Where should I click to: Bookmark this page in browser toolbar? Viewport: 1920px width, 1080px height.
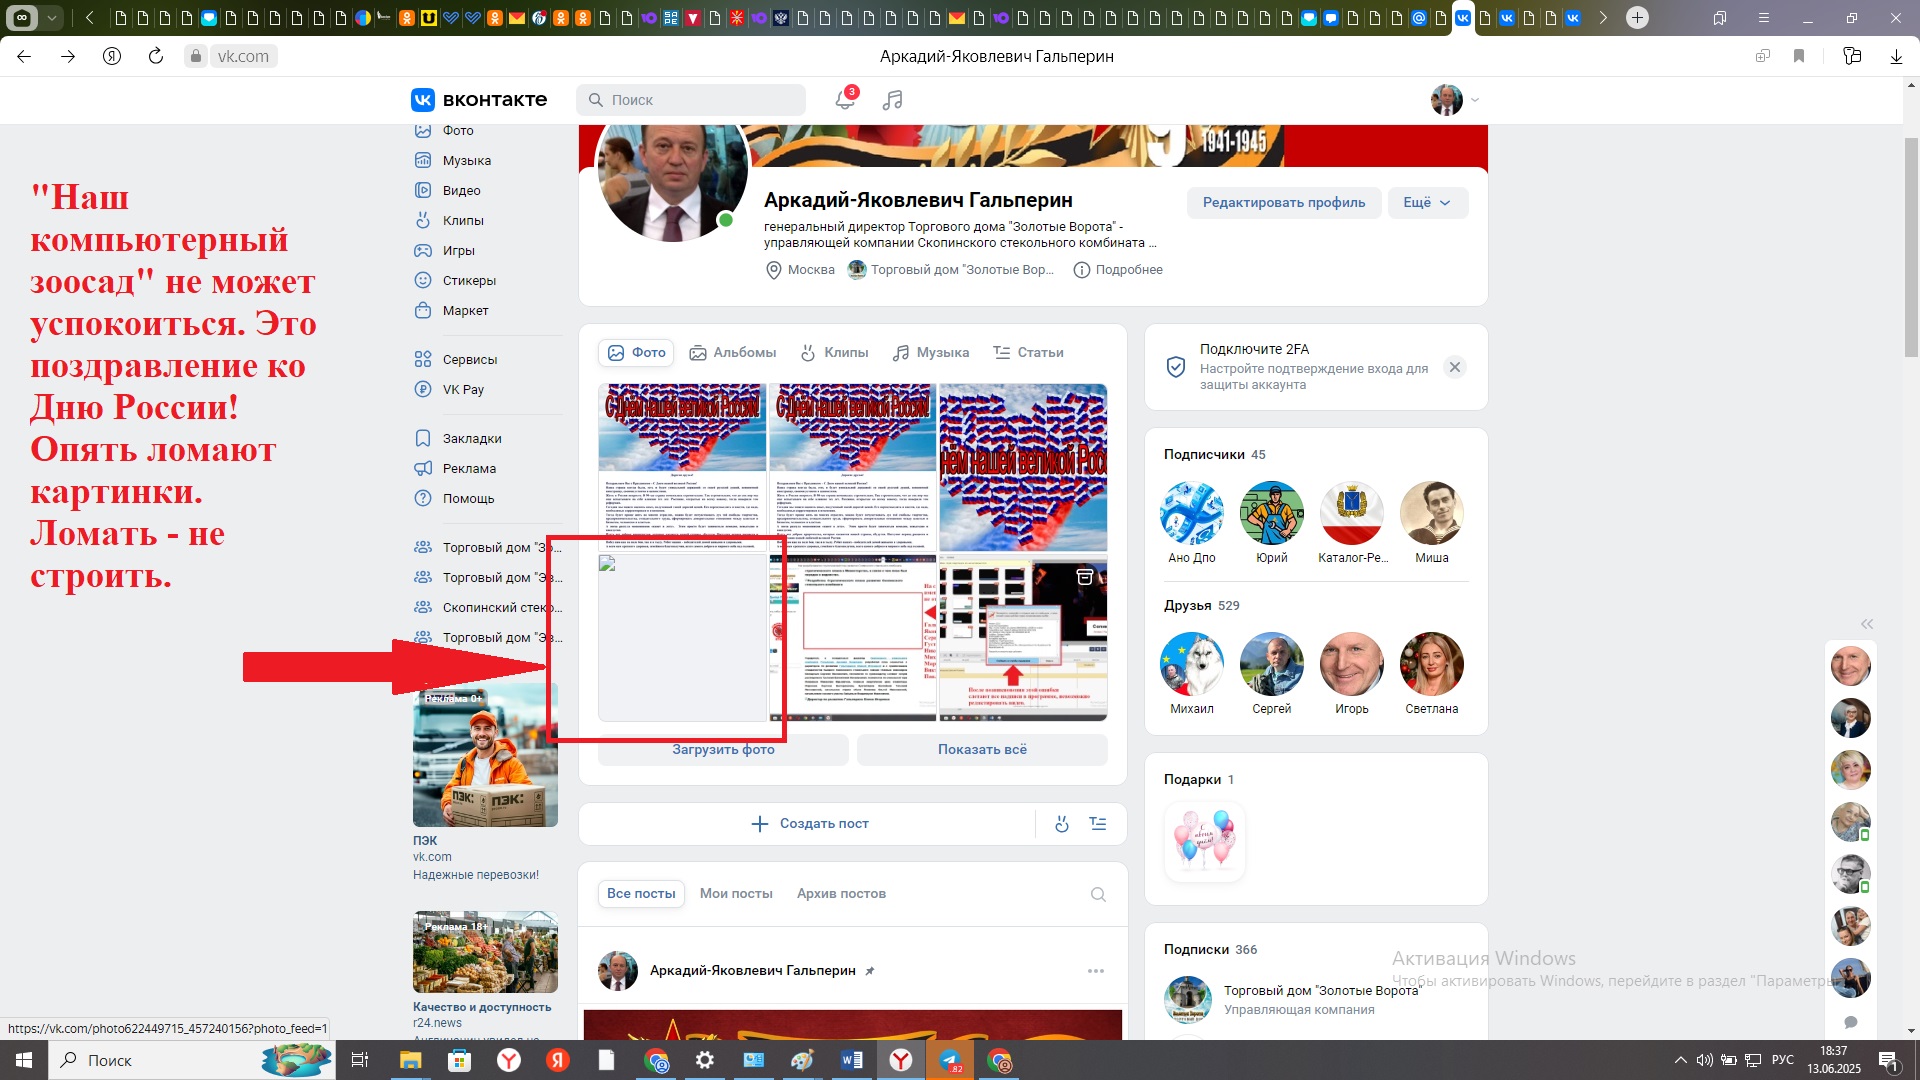[x=1799, y=56]
